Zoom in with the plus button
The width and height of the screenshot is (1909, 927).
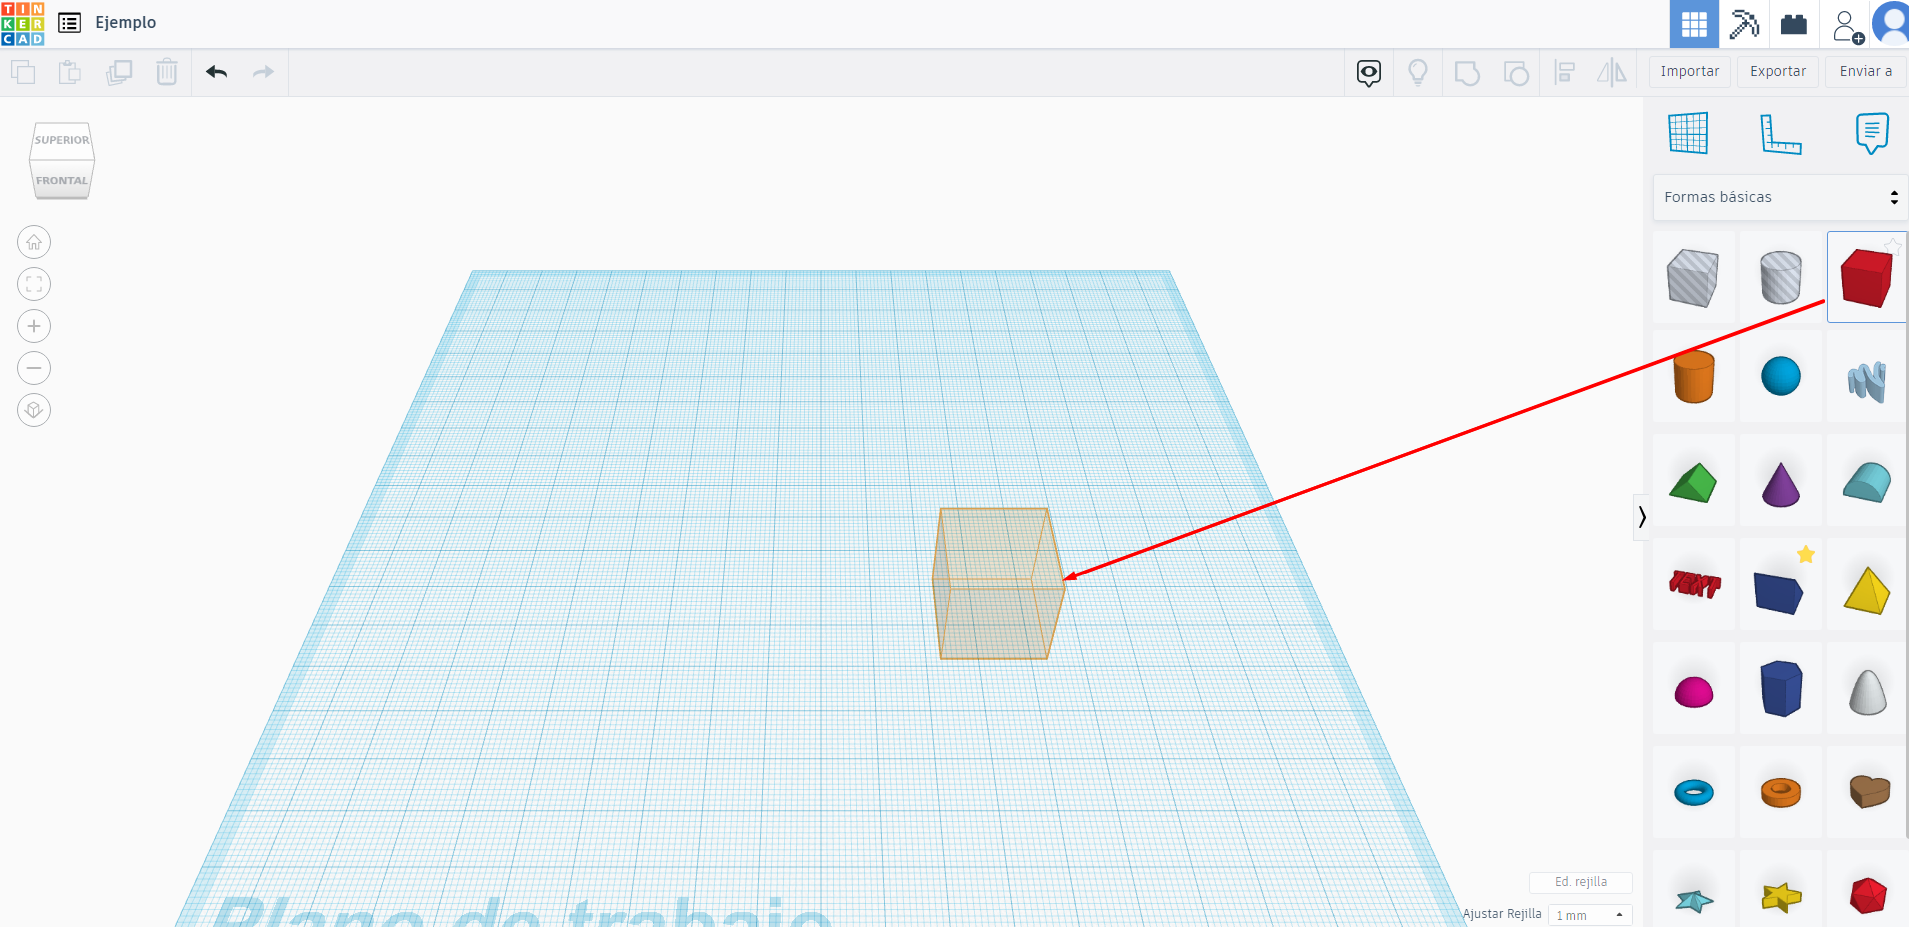pyautogui.click(x=34, y=326)
